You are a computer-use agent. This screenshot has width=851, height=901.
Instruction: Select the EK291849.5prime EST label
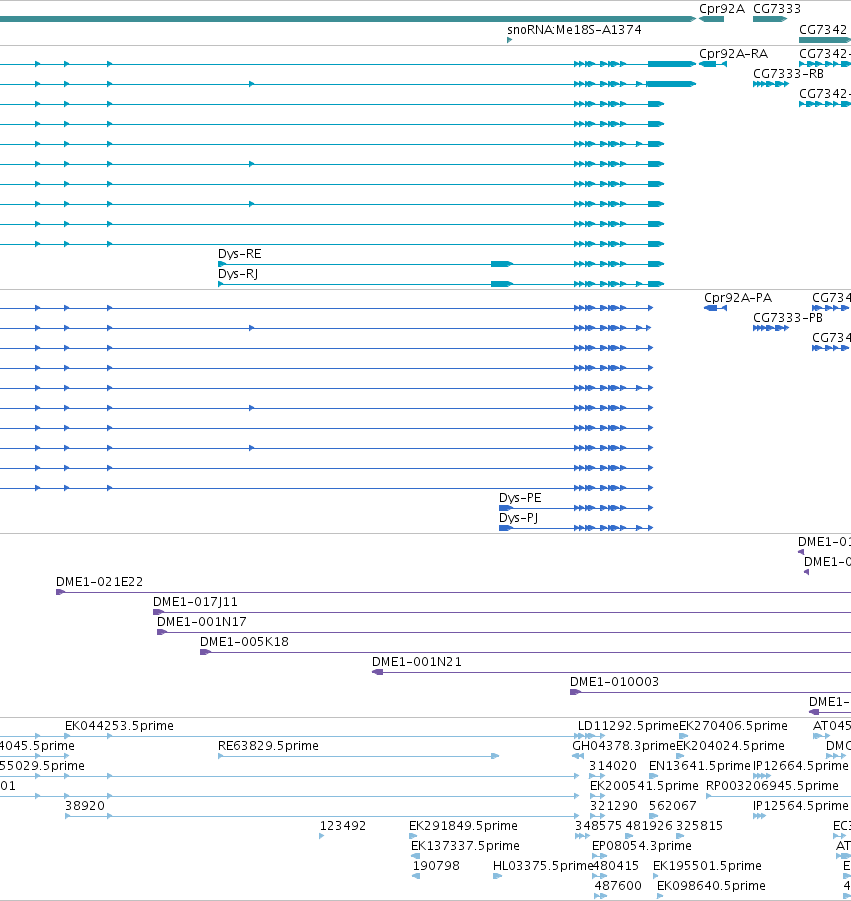pyautogui.click(x=463, y=826)
